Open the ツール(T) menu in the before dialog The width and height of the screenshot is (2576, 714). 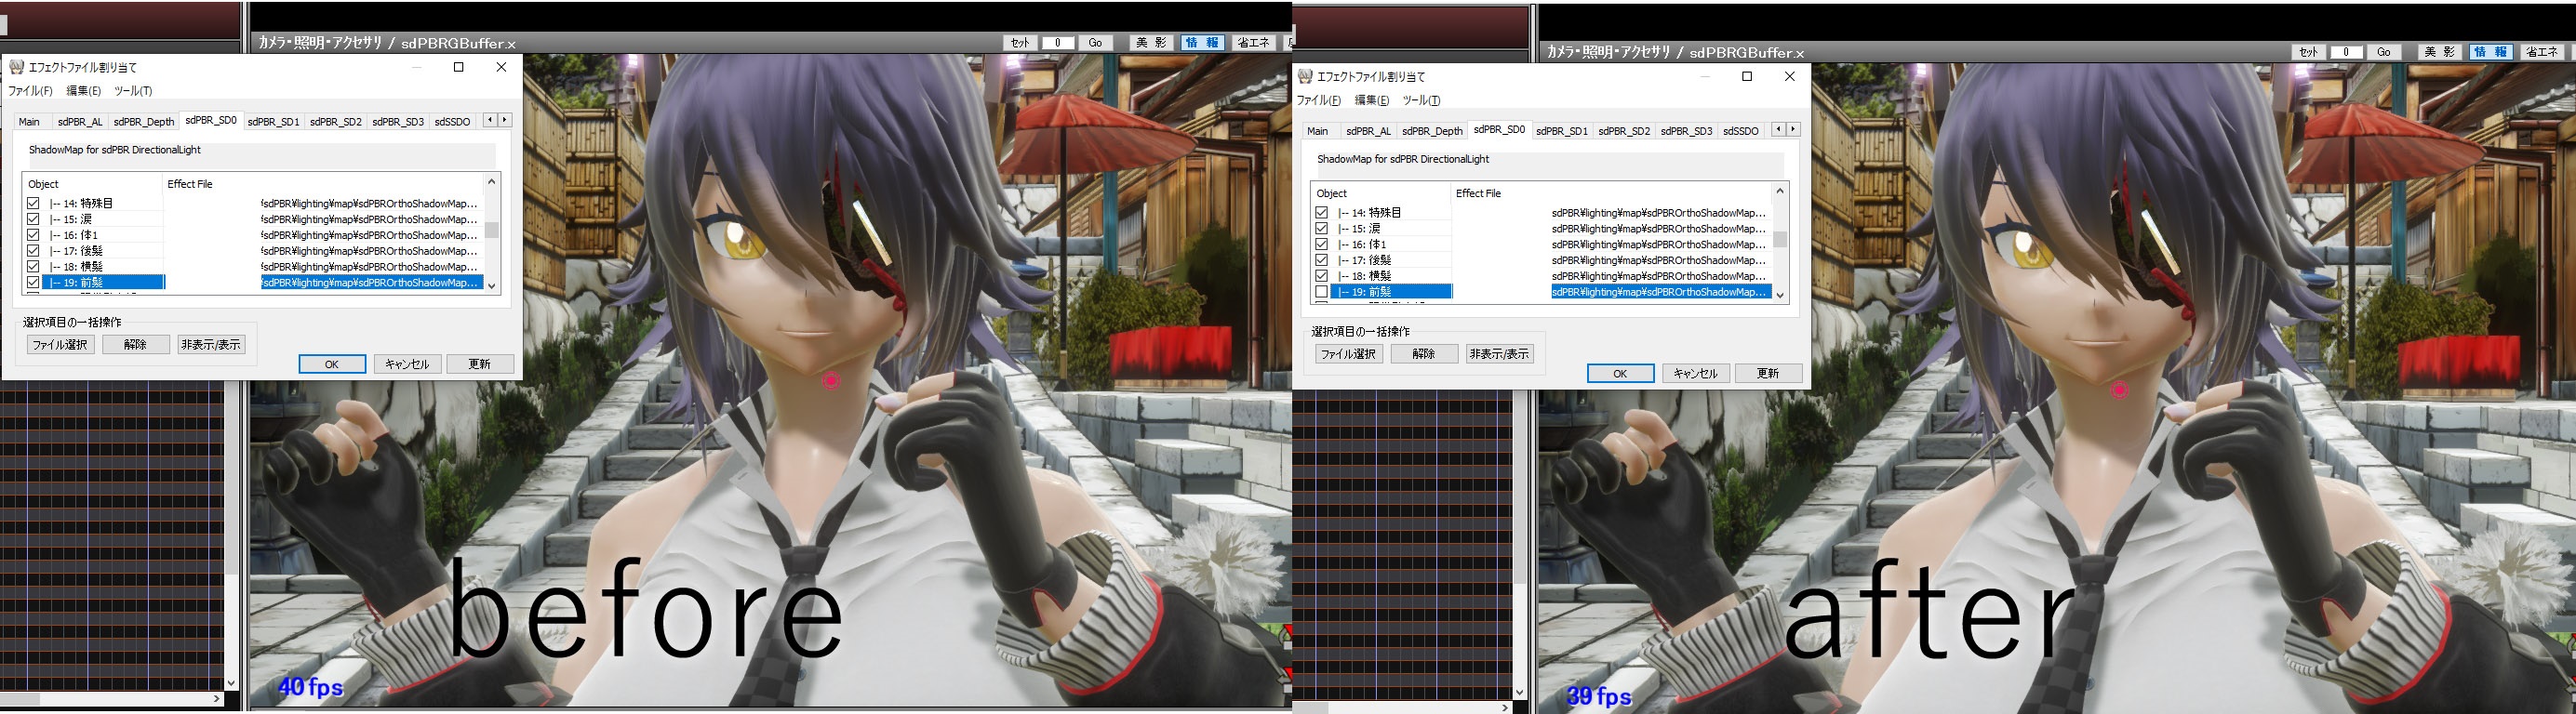click(x=133, y=91)
